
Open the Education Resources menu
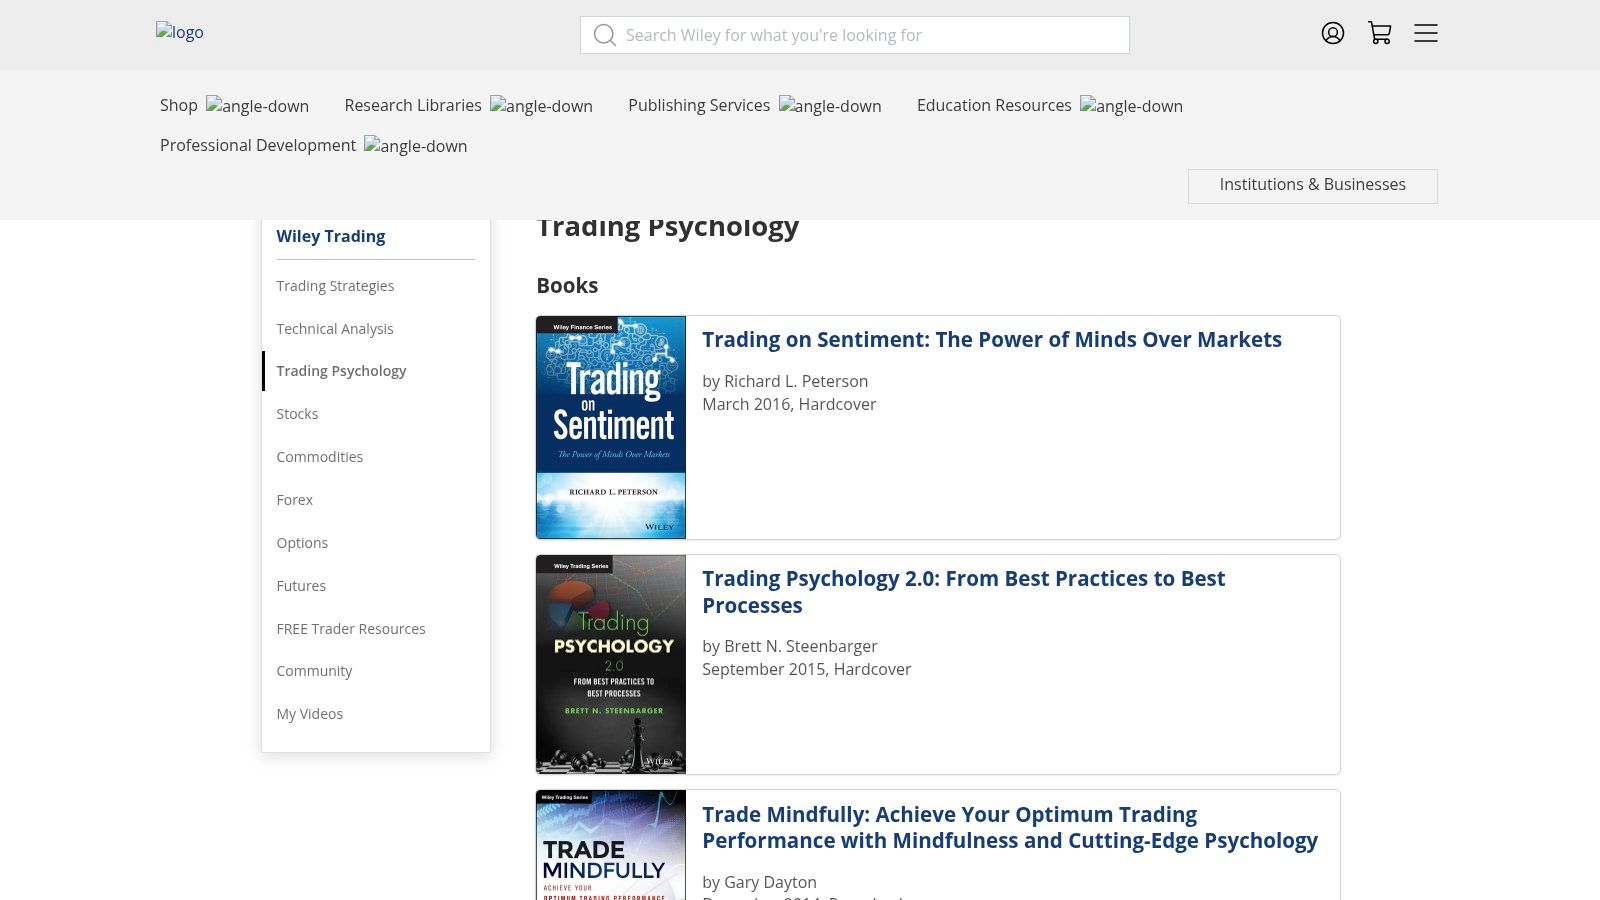pyautogui.click(x=1049, y=105)
